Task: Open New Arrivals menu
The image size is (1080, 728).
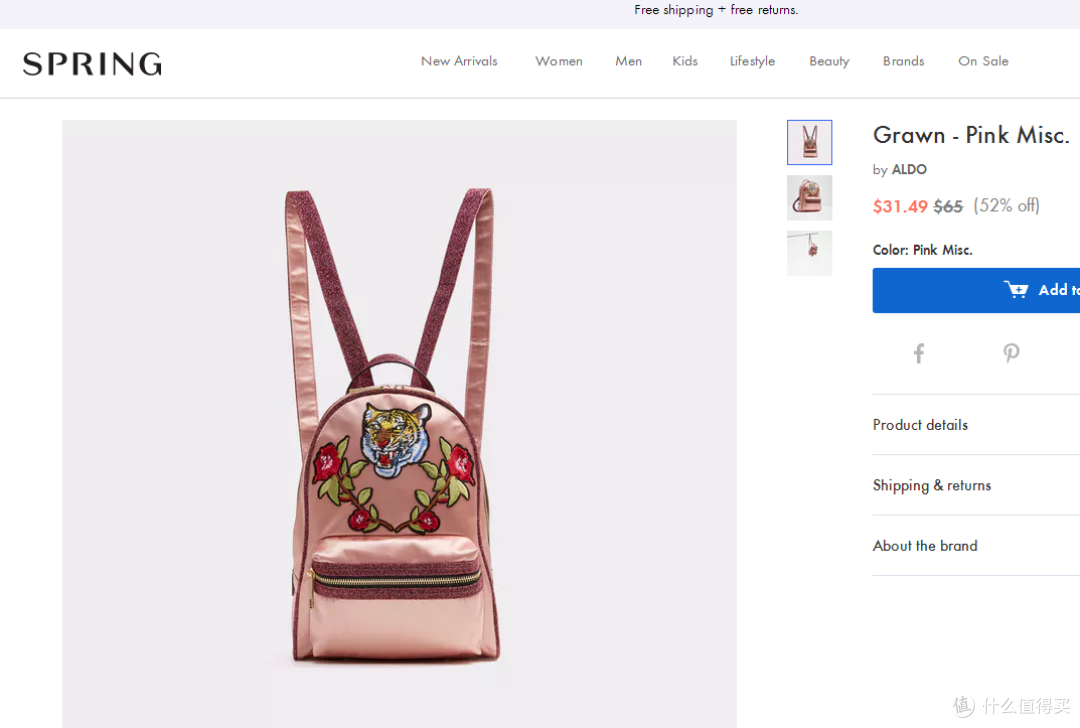Action: (459, 61)
